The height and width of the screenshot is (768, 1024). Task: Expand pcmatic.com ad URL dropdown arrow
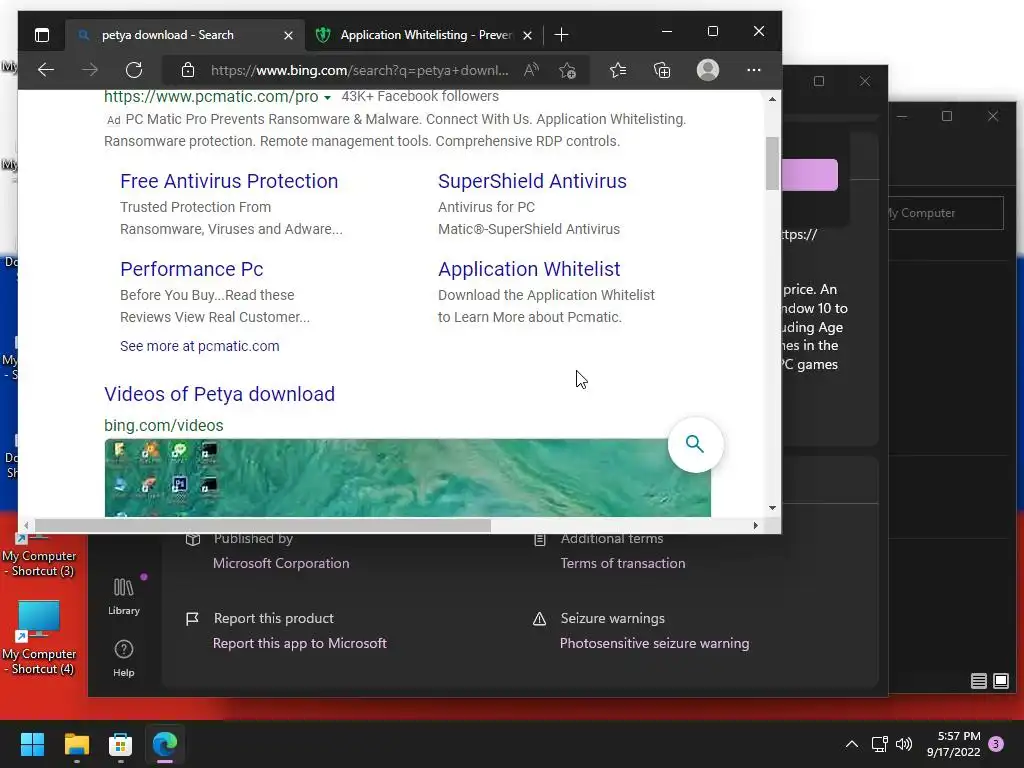coord(327,97)
